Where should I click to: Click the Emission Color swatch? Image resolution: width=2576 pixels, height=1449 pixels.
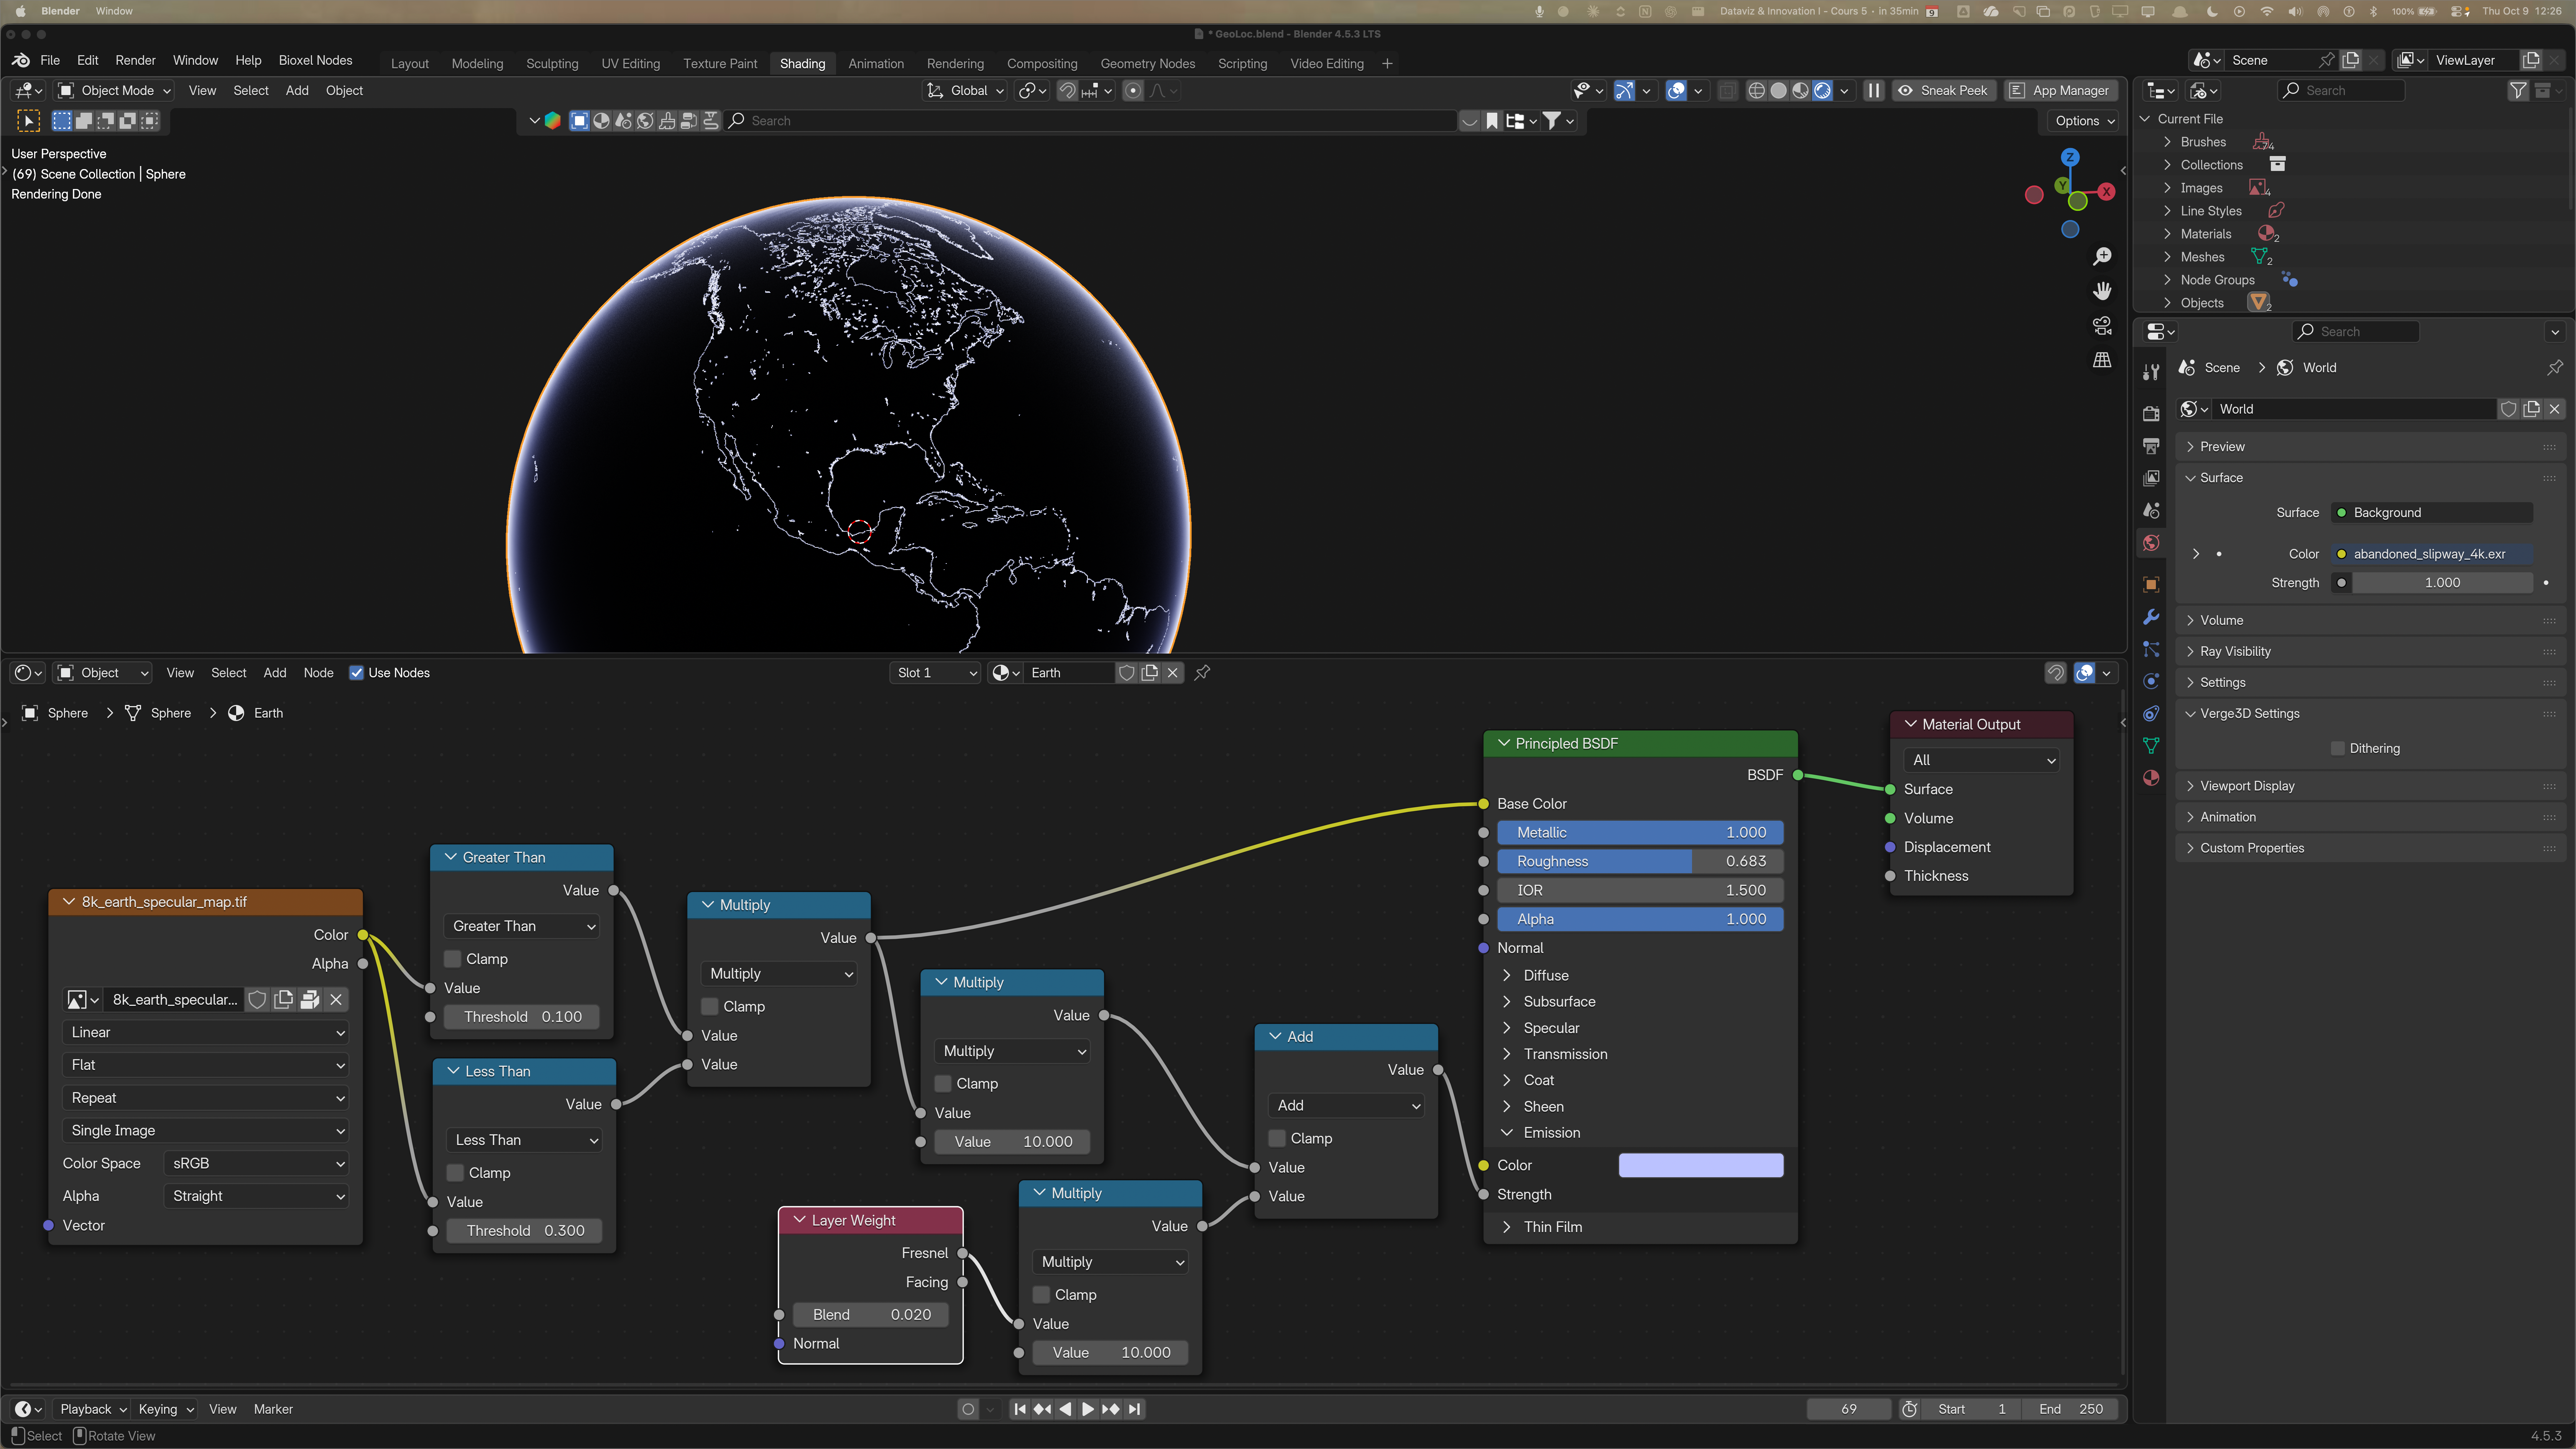coord(1700,1166)
